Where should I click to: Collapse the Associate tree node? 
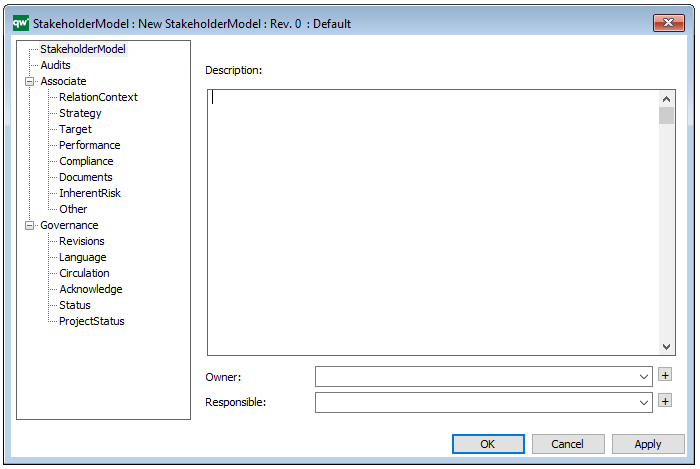click(x=29, y=82)
